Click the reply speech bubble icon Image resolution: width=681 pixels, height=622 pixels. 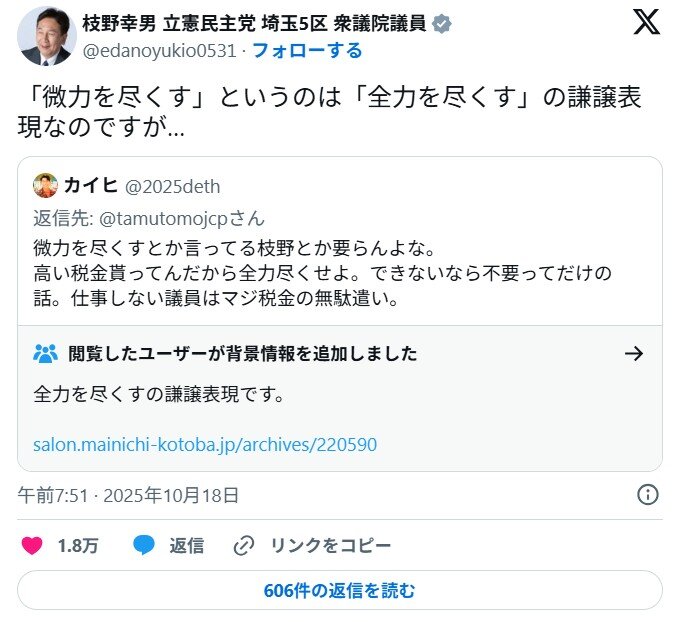tap(144, 546)
